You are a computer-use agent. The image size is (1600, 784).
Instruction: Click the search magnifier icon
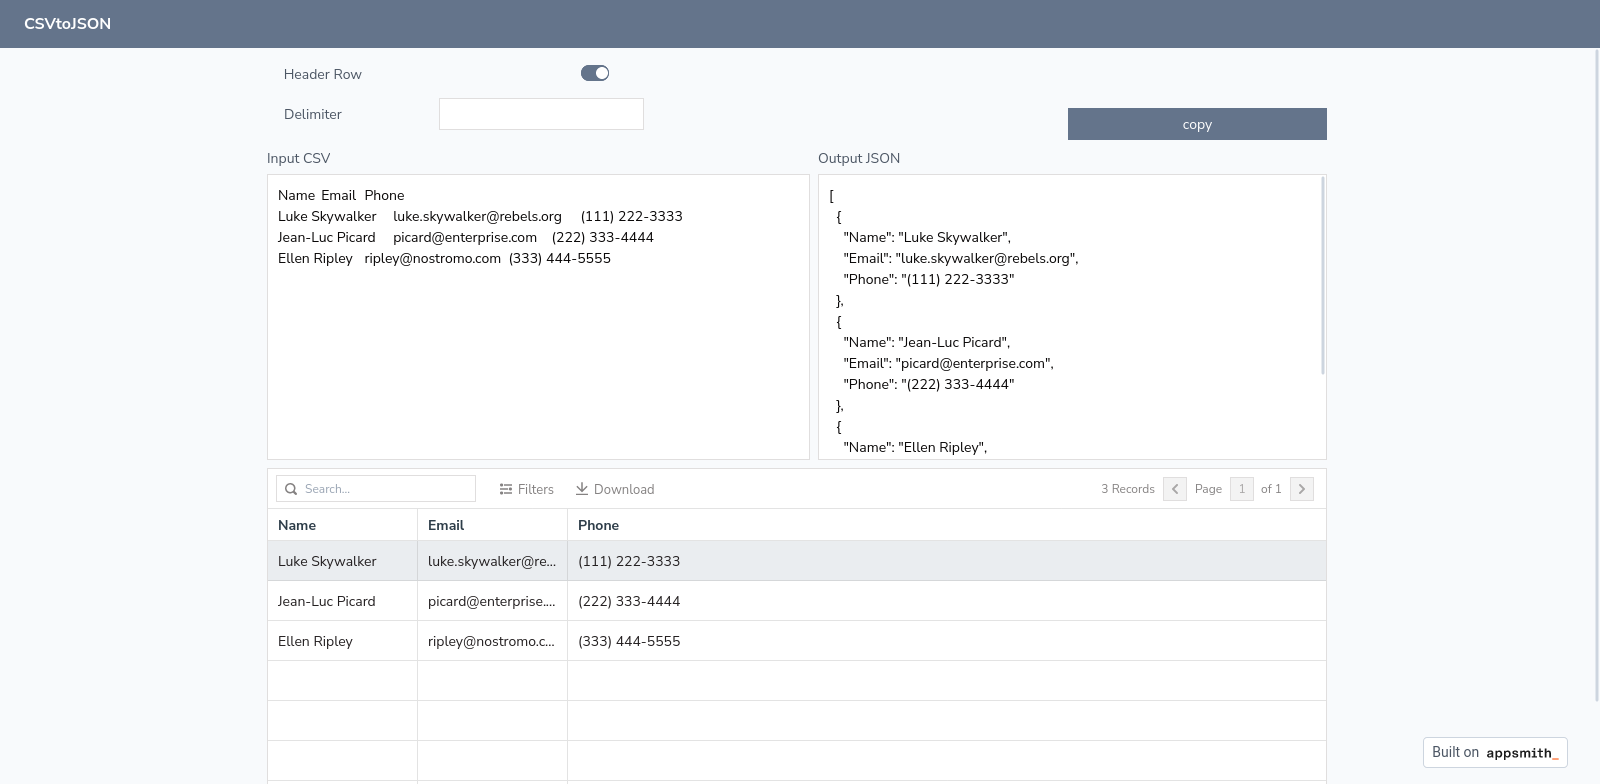[x=291, y=489]
